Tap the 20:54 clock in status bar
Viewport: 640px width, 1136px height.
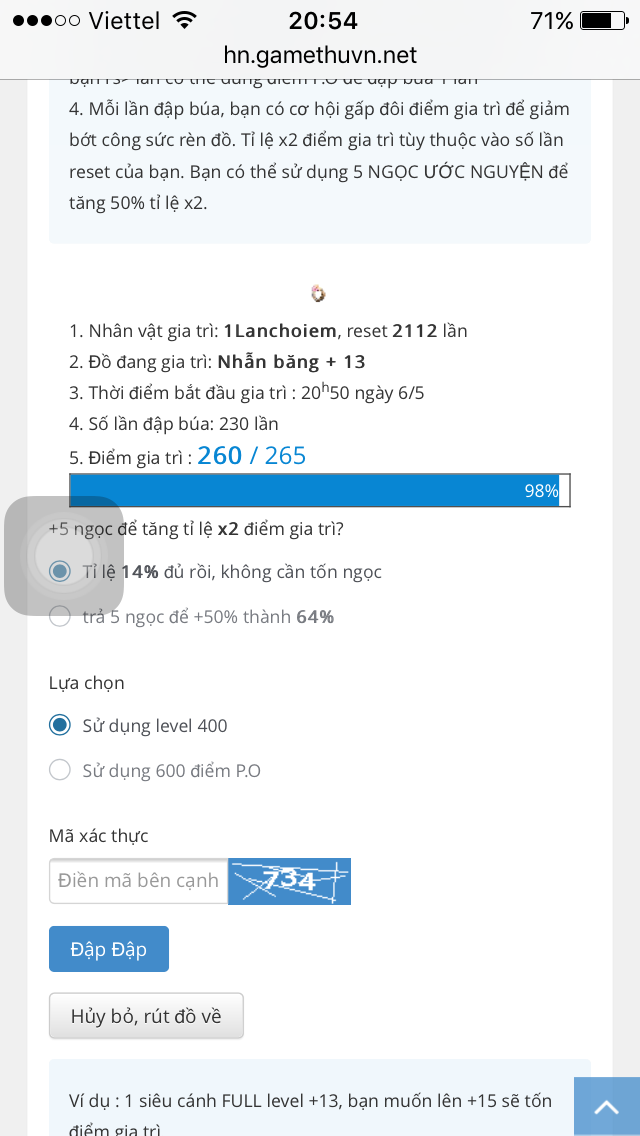pyautogui.click(x=323, y=21)
